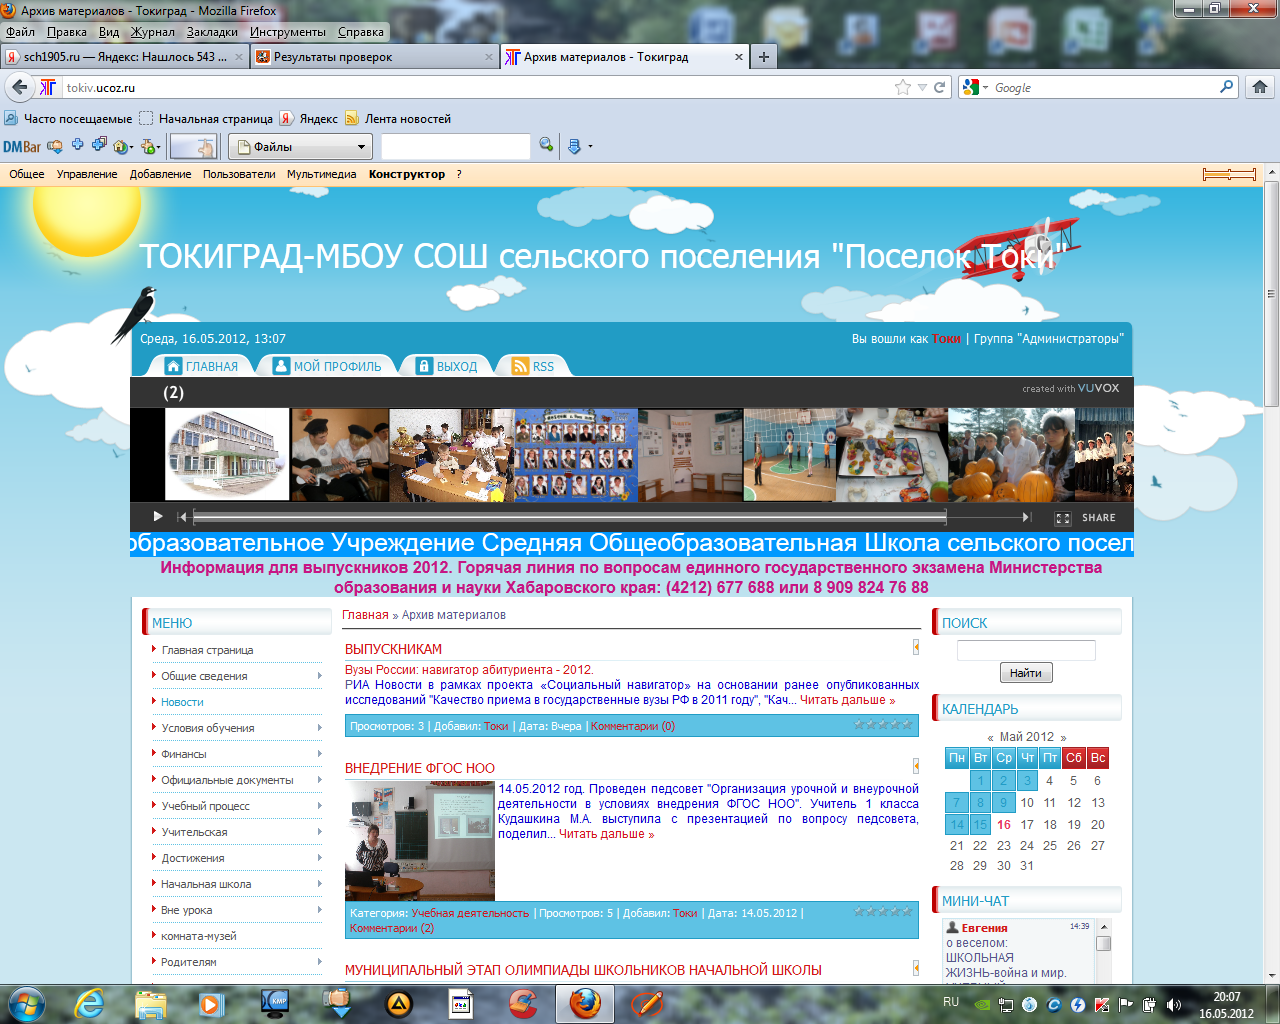Open the 'Инструменты' menu

[288, 32]
